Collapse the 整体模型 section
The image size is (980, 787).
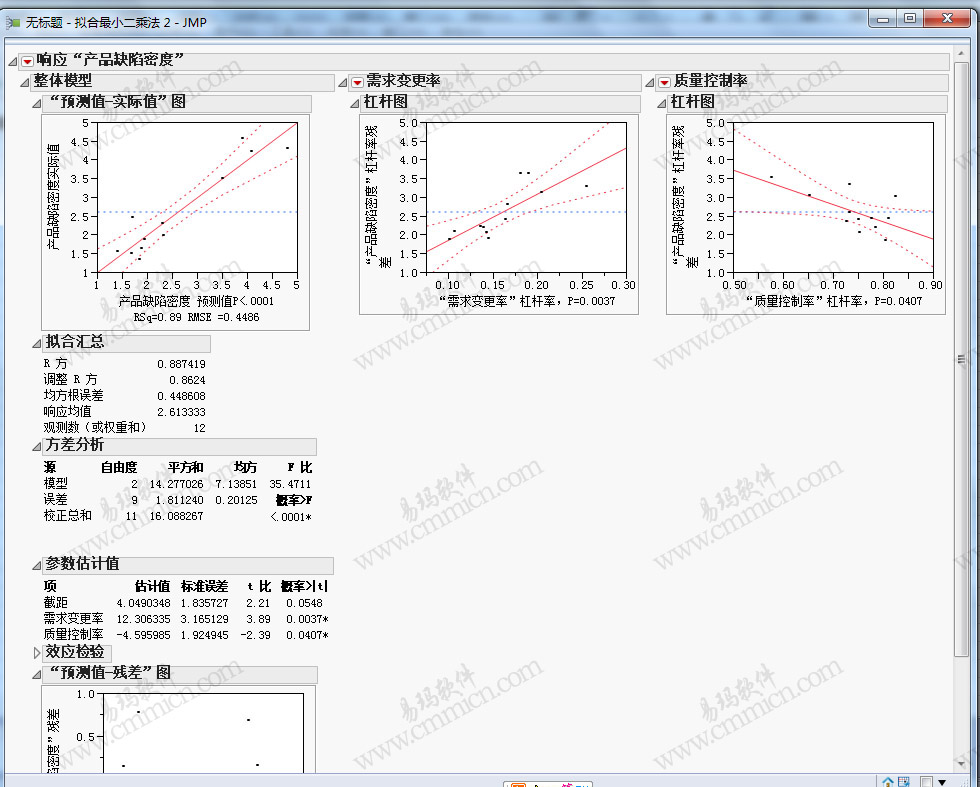tap(25, 81)
